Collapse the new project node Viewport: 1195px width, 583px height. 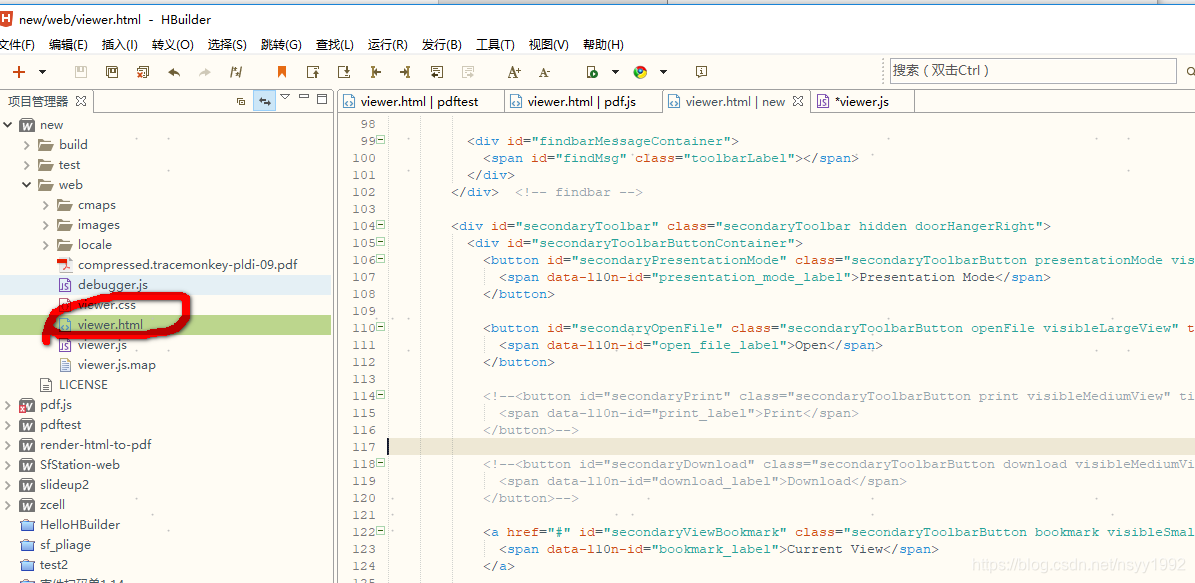(x=8, y=124)
